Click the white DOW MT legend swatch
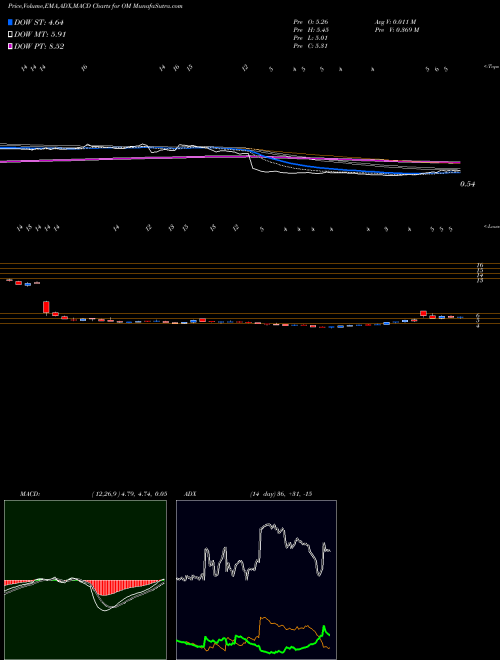 pos(11,34)
